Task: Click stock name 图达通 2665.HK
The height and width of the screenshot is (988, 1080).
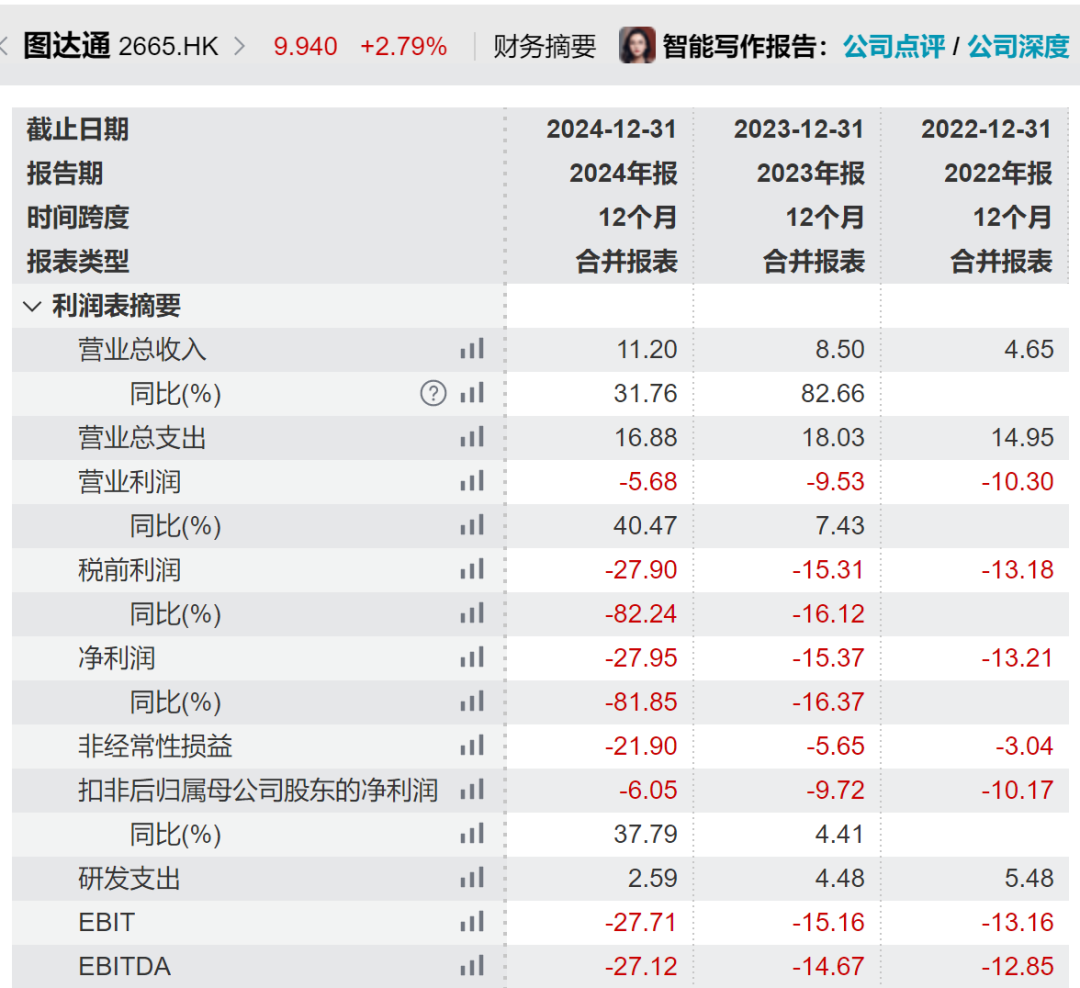Action: coord(121,46)
